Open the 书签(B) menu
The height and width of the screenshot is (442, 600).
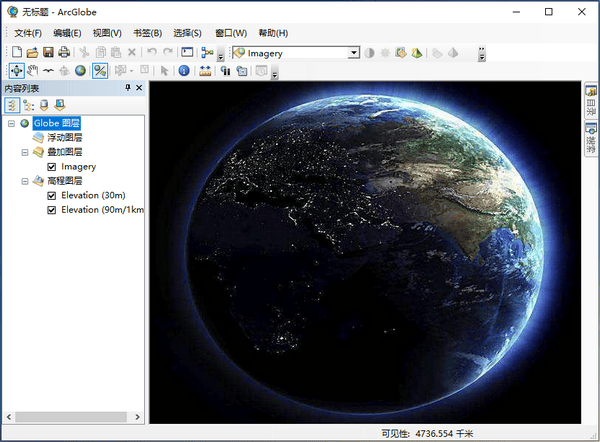[147, 33]
